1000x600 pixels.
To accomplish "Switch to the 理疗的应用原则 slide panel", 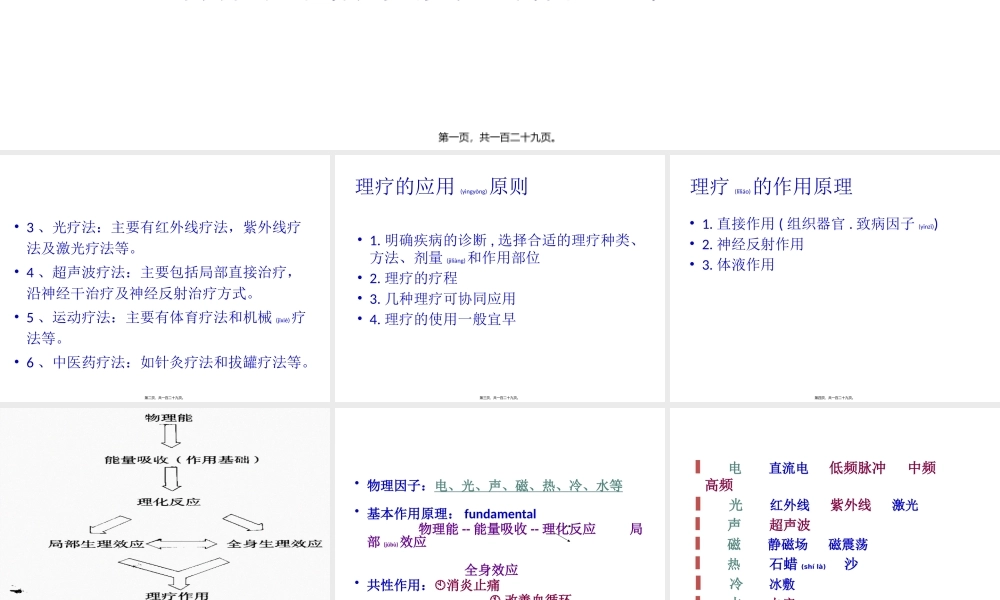I will (498, 278).
